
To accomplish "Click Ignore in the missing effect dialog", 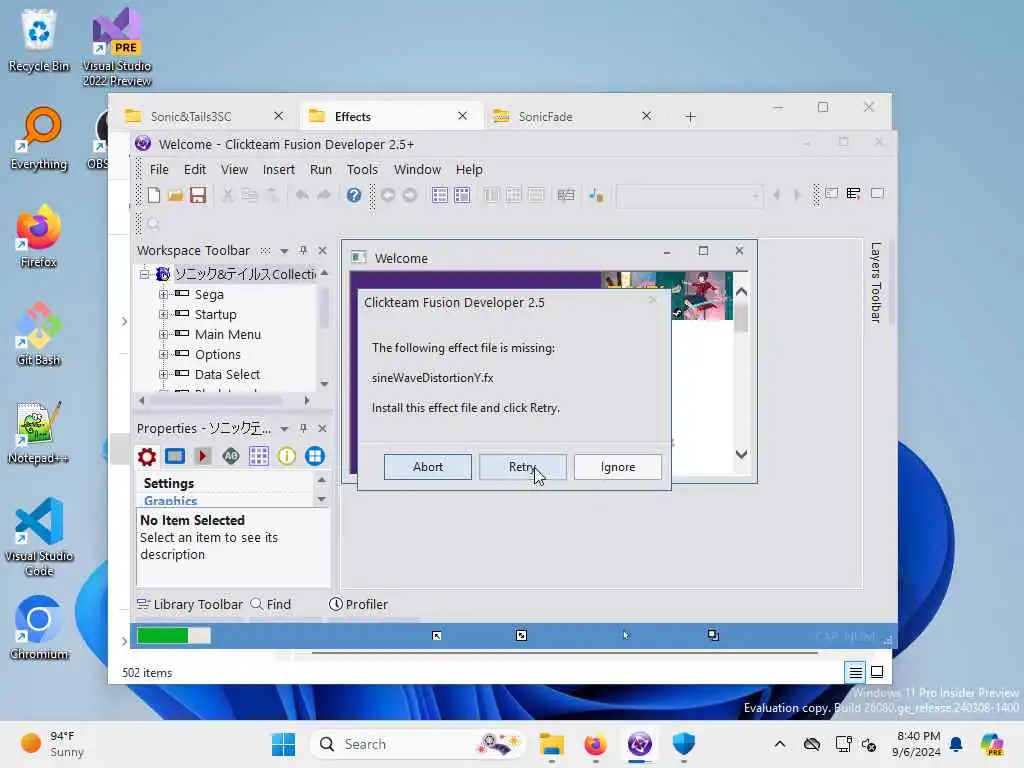I will point(618,467).
